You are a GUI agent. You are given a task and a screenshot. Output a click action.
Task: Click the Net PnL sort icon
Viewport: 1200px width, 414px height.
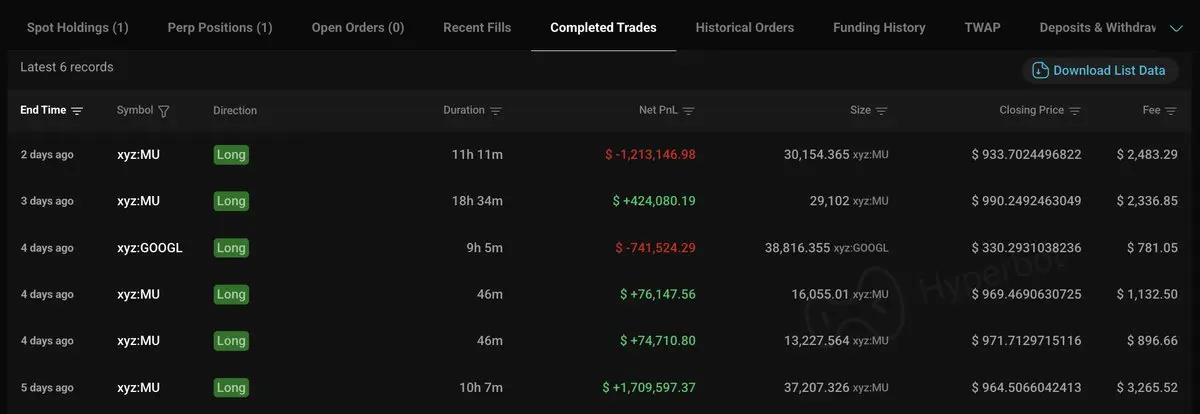688,111
